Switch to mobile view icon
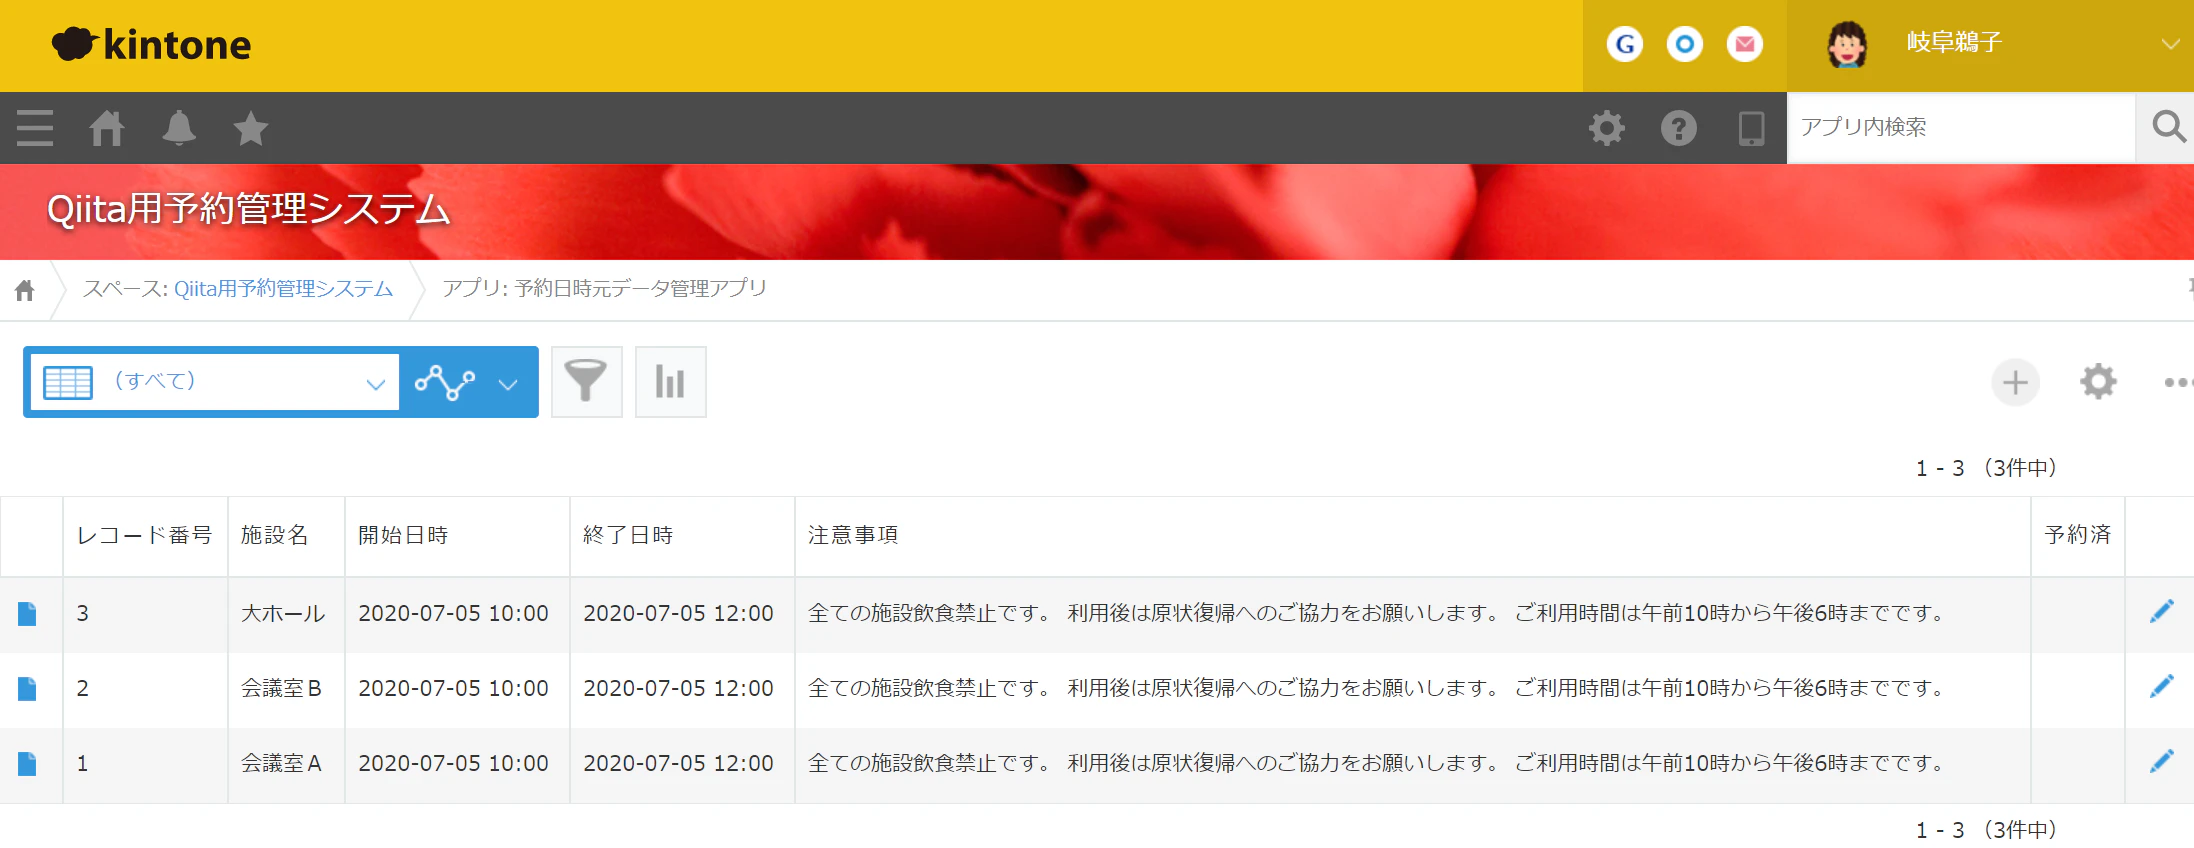Screen dimensions: 2194x848 pyautogui.click(x=1751, y=128)
